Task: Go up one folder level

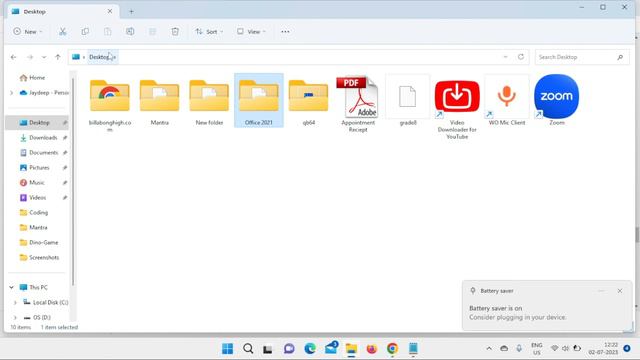Action: point(58,57)
